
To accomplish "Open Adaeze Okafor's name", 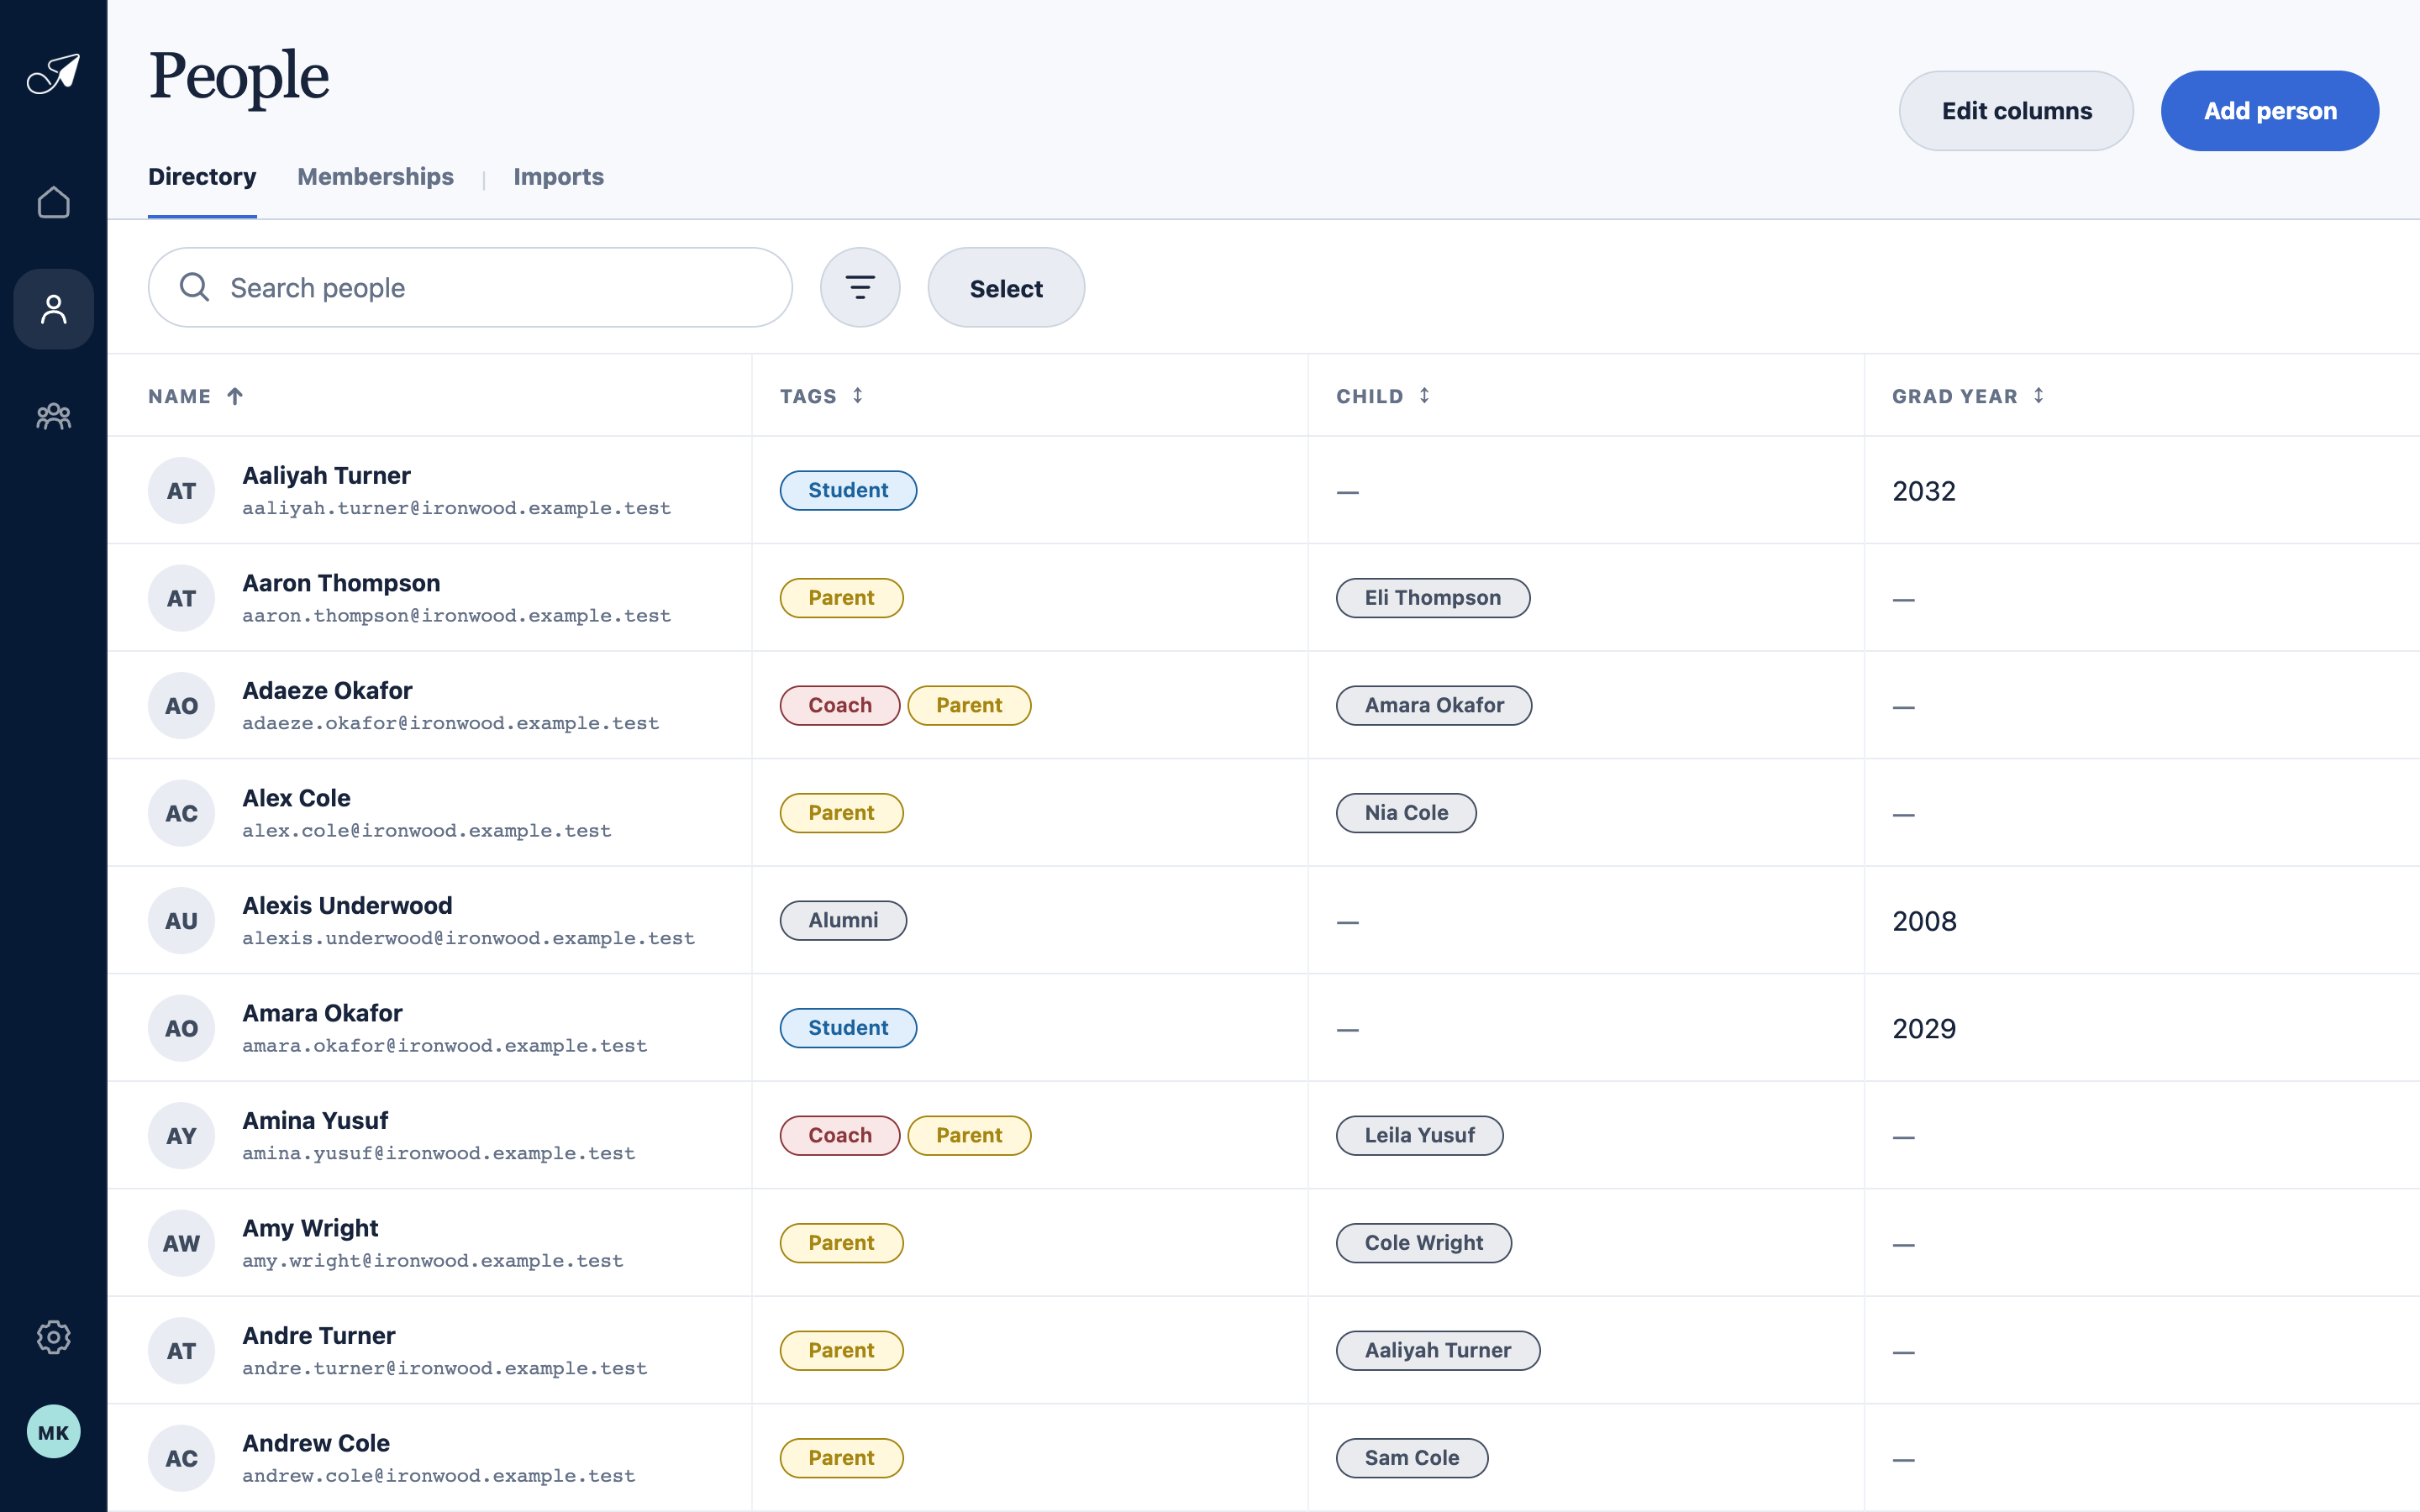I will tap(327, 690).
